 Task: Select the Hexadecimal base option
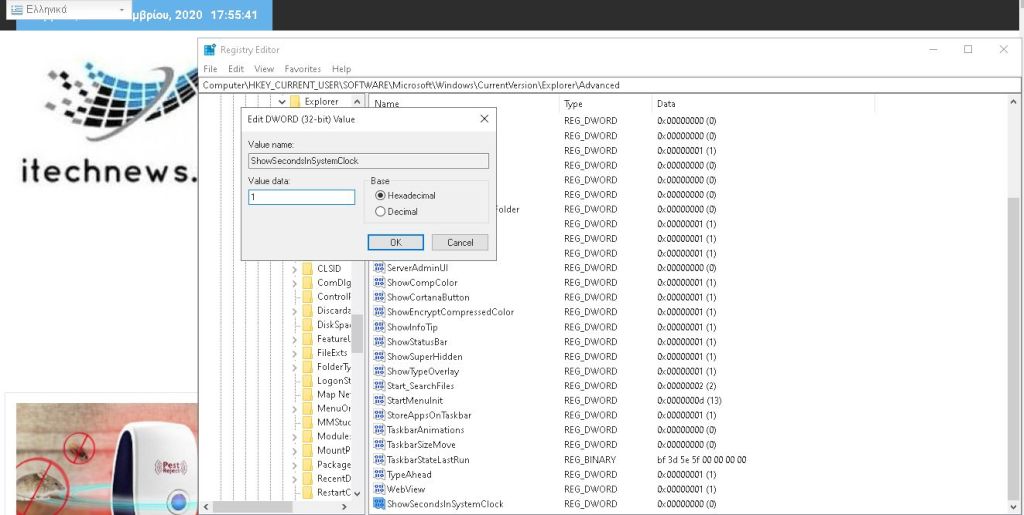(380, 195)
